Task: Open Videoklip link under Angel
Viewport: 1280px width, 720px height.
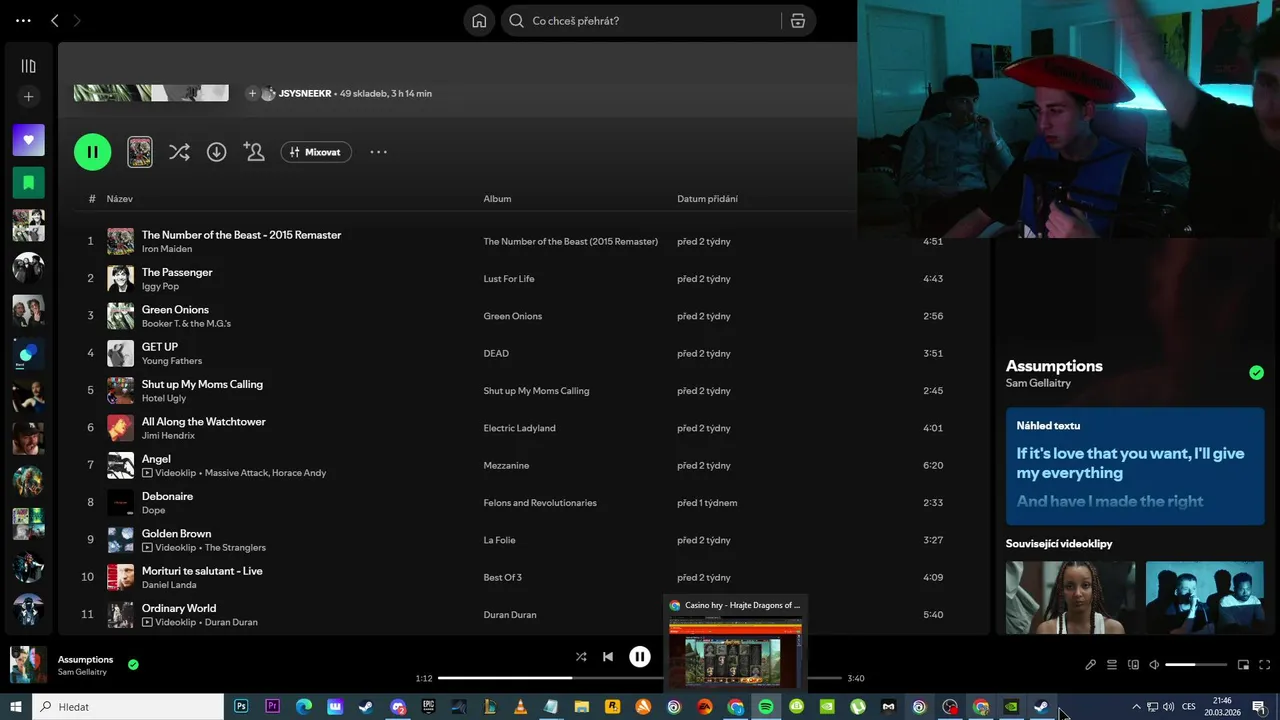Action: [x=169, y=473]
